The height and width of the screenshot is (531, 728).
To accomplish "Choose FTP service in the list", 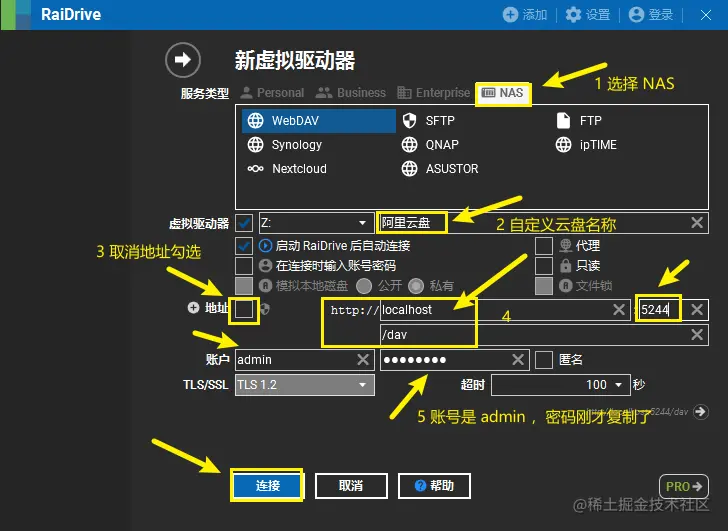I will [x=579, y=121].
